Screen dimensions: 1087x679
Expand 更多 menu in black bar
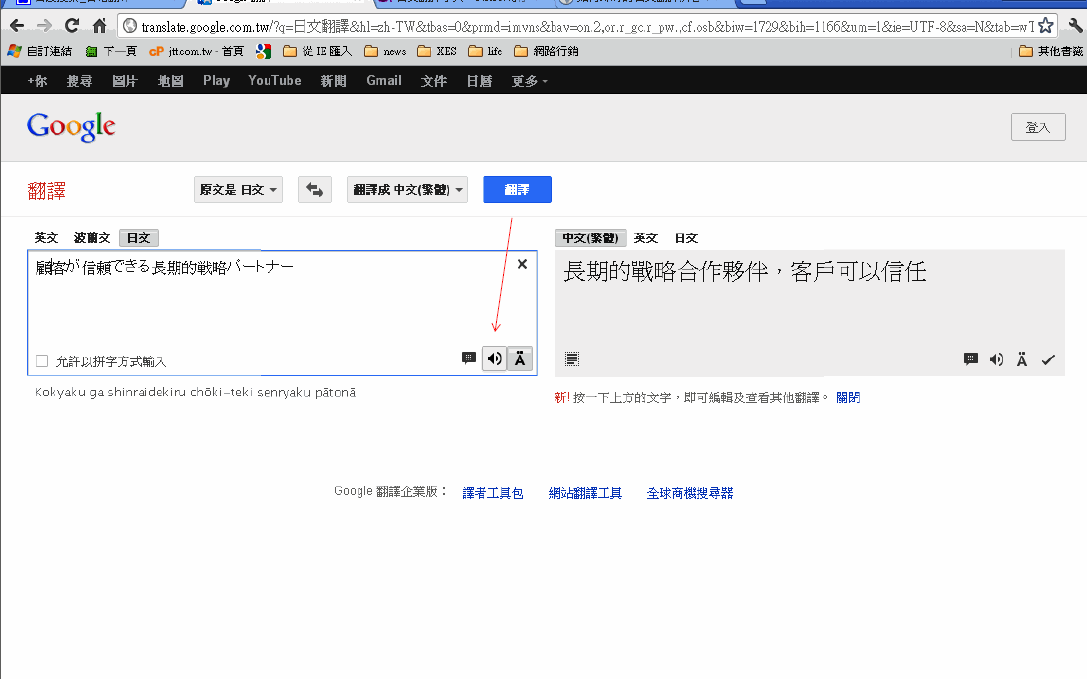(x=530, y=81)
